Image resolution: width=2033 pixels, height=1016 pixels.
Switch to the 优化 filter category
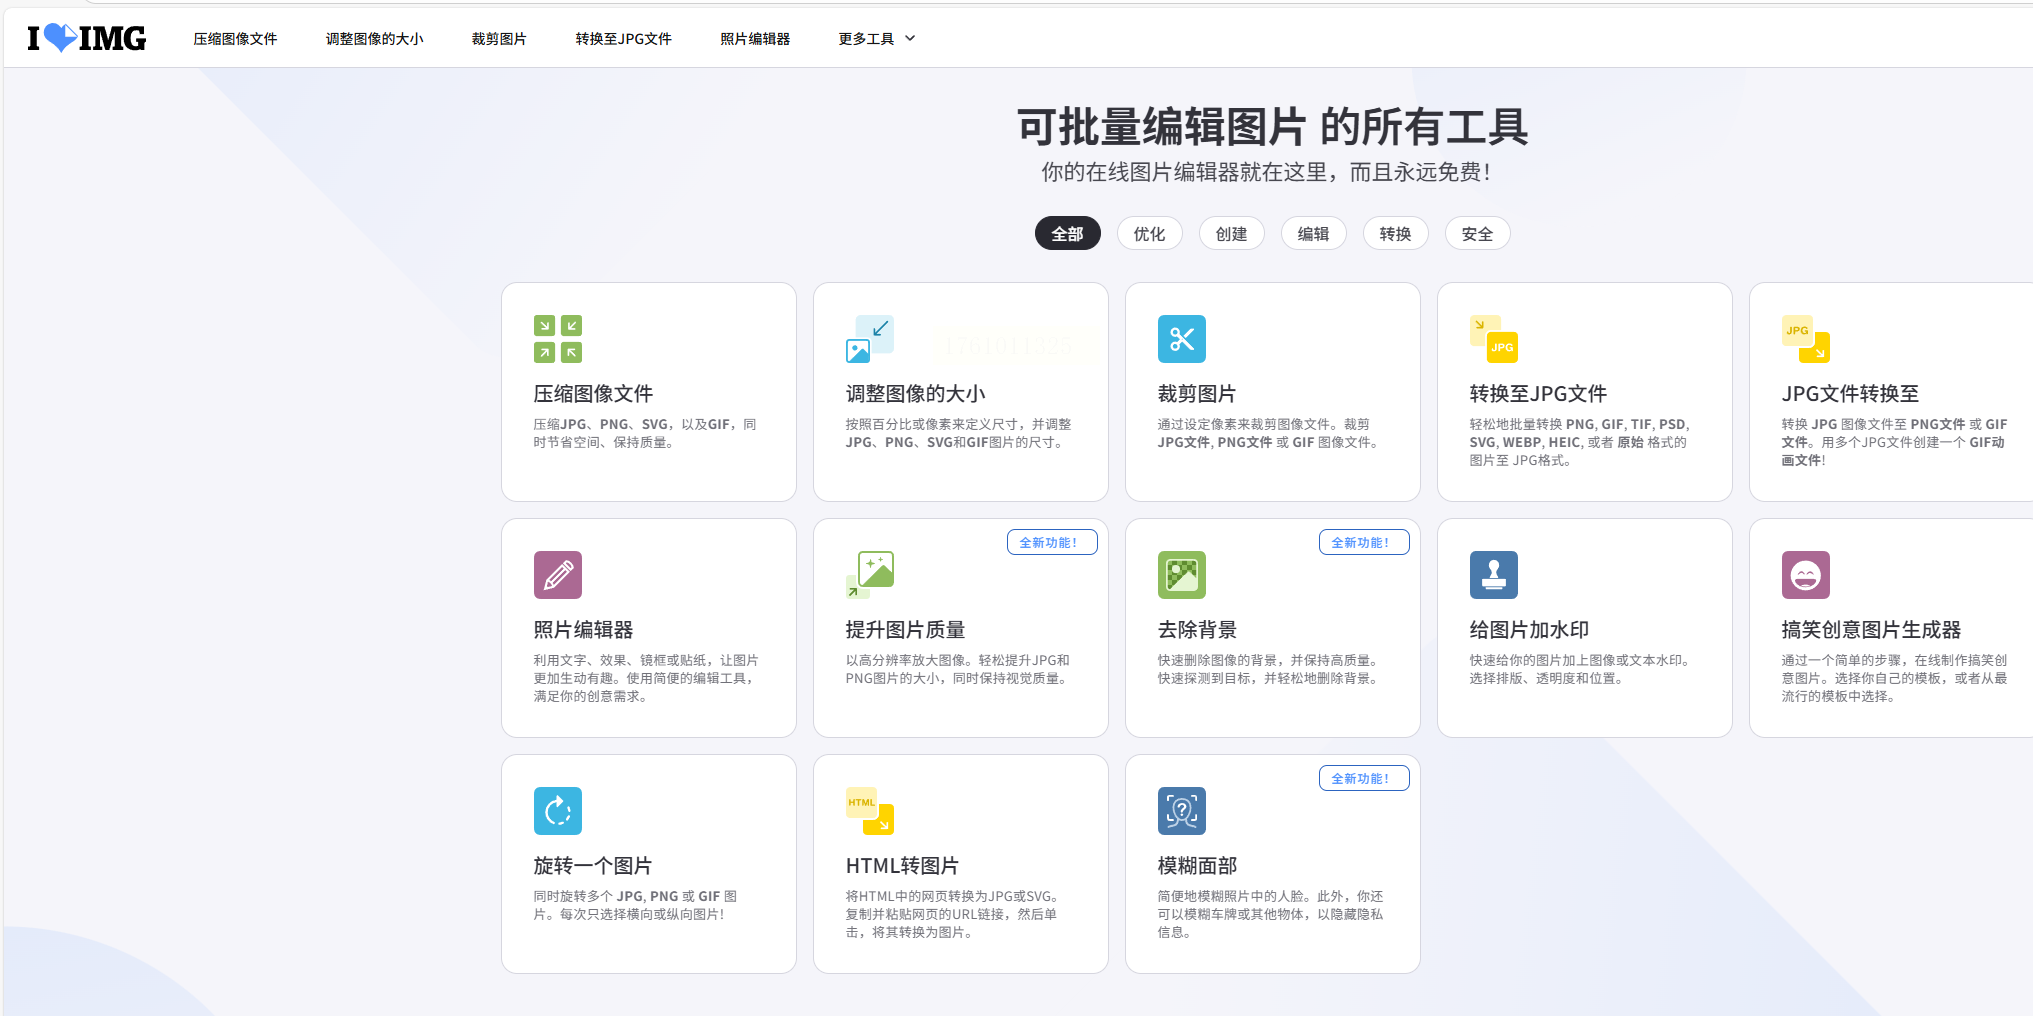pos(1149,234)
